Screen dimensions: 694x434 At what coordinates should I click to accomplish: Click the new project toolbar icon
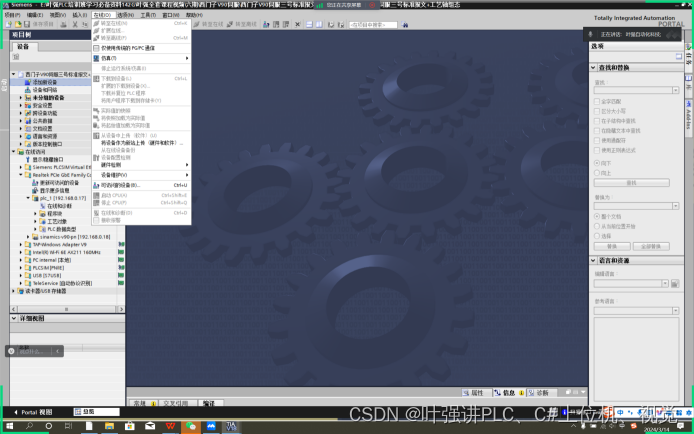[x=9, y=24]
